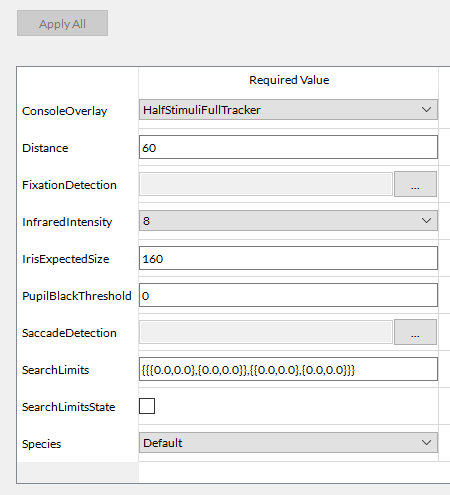450x495 pixels.
Task: Enable the SearchLimitsState checkbox
Action: (x=147, y=406)
